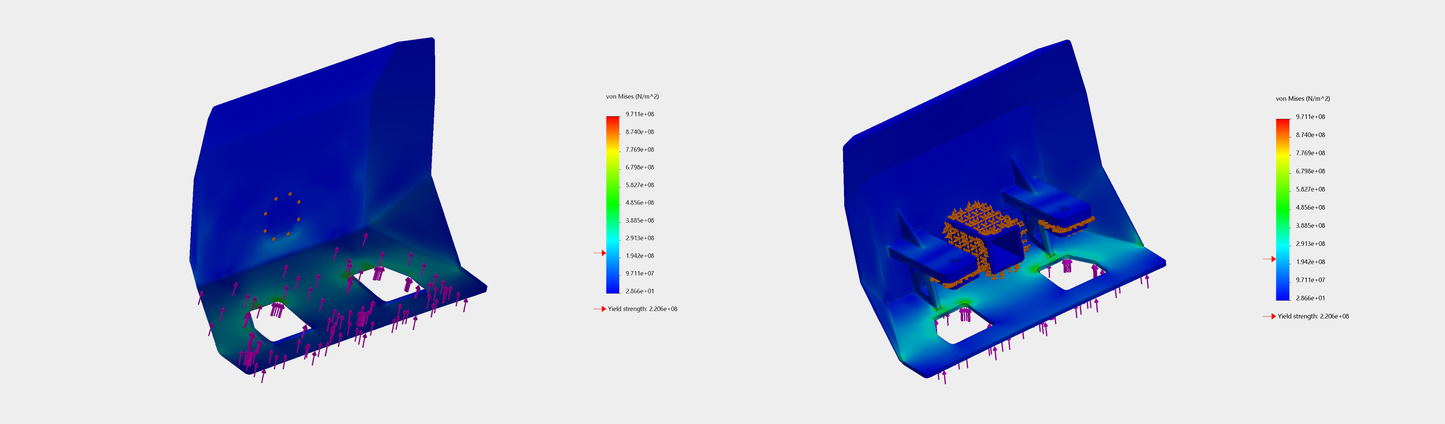
Task: Click the 9.711e+08 maximum value on left legend
Action: 640,114
